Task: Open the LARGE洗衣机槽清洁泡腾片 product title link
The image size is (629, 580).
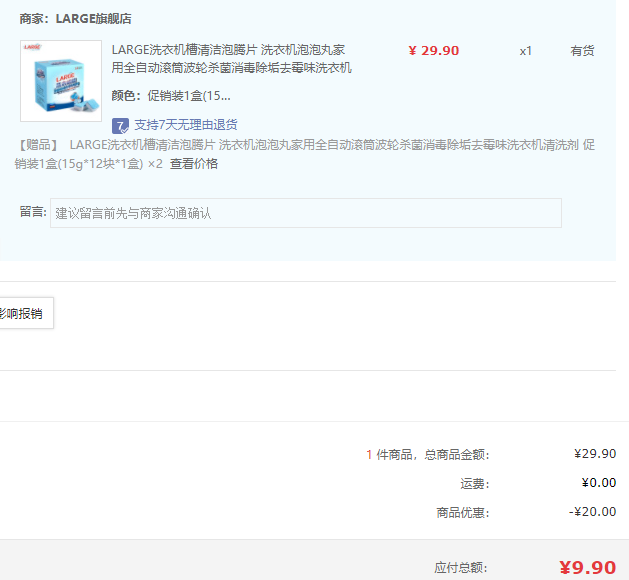Action: [x=231, y=59]
